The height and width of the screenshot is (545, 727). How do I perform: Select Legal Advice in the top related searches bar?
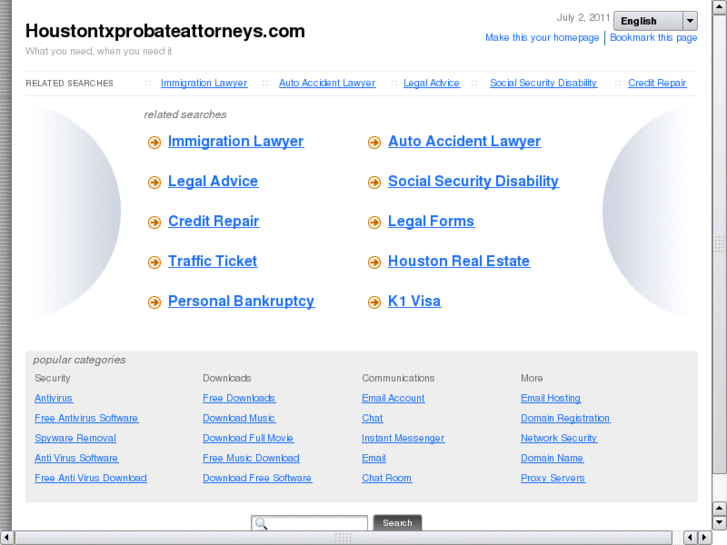[431, 83]
